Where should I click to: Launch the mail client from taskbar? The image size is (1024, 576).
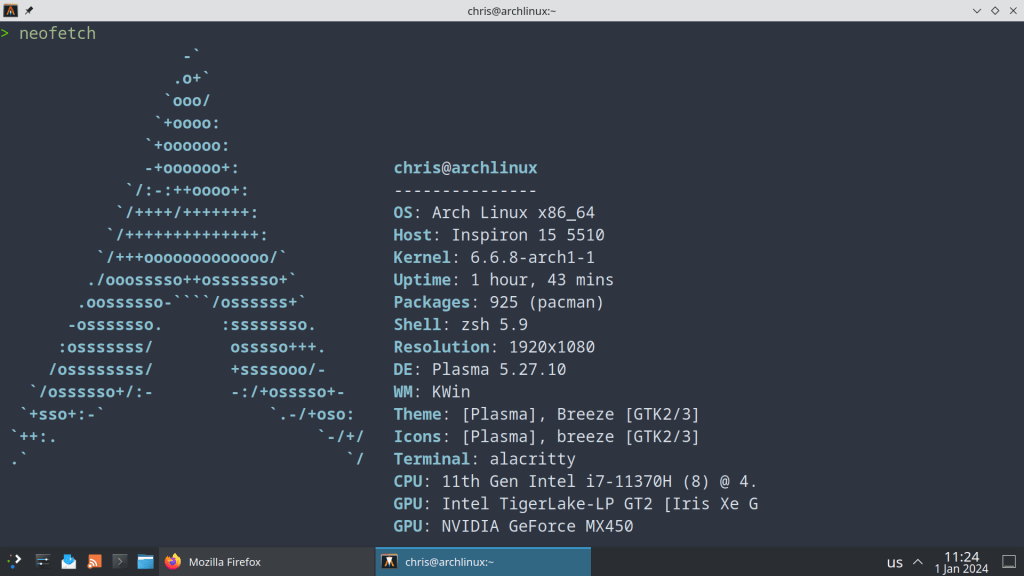click(69, 562)
